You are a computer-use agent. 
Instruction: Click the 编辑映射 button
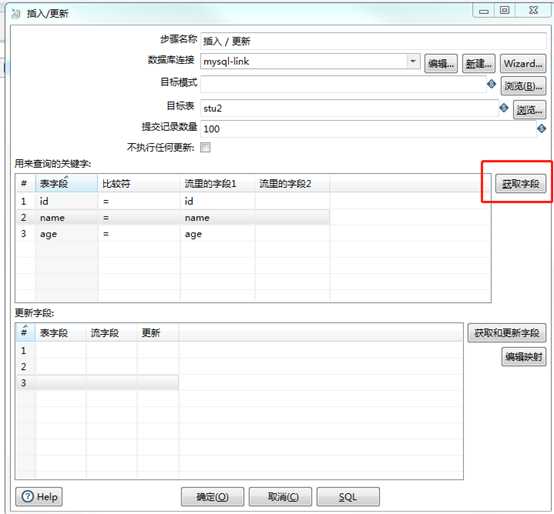pos(524,357)
